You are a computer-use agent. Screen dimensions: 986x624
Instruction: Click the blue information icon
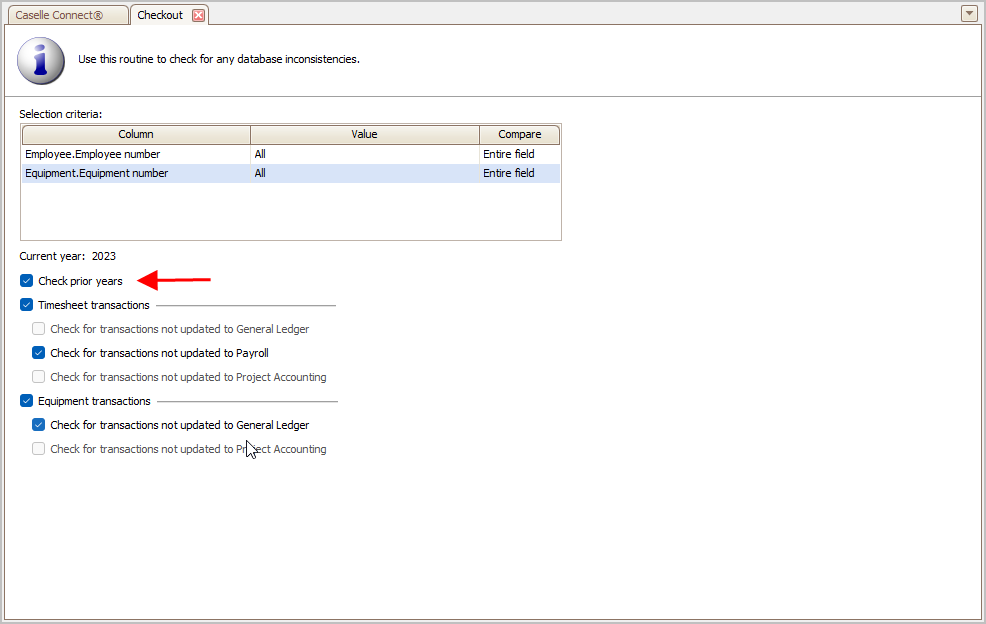tap(41, 61)
